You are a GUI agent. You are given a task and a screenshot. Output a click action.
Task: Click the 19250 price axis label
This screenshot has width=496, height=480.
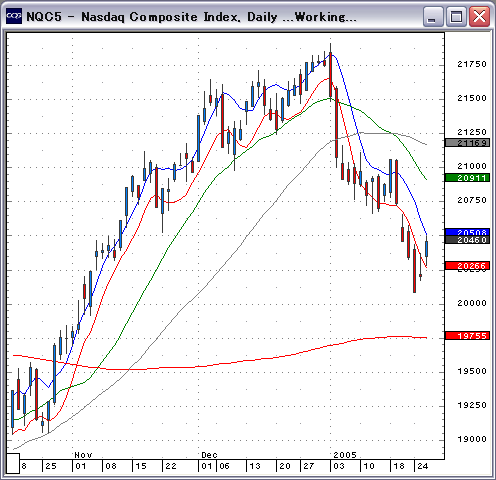[x=472, y=405]
